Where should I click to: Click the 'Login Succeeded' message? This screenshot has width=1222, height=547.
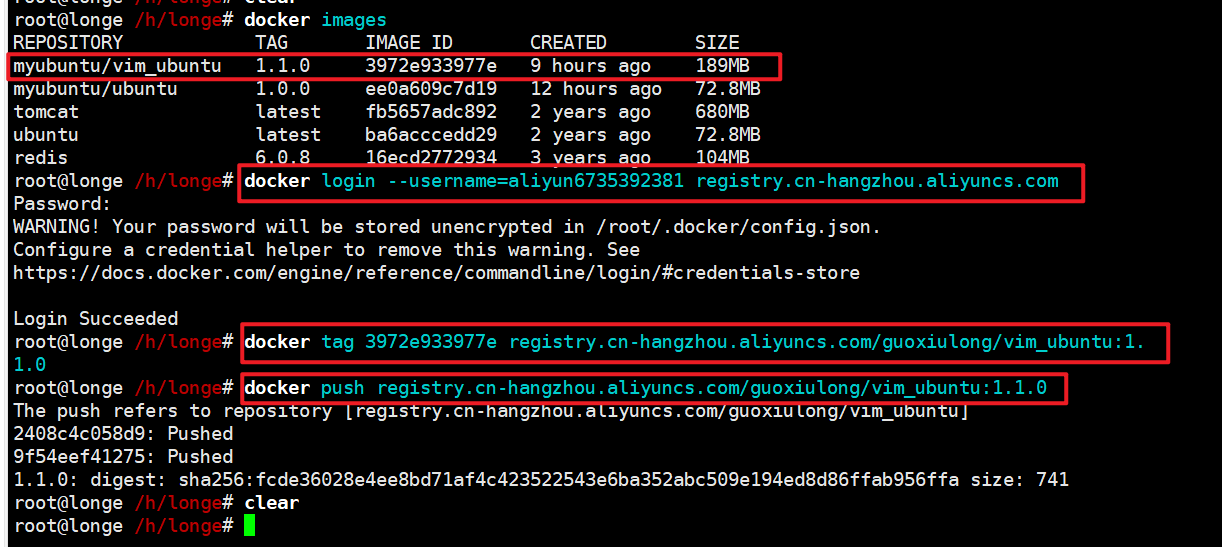pos(95,319)
